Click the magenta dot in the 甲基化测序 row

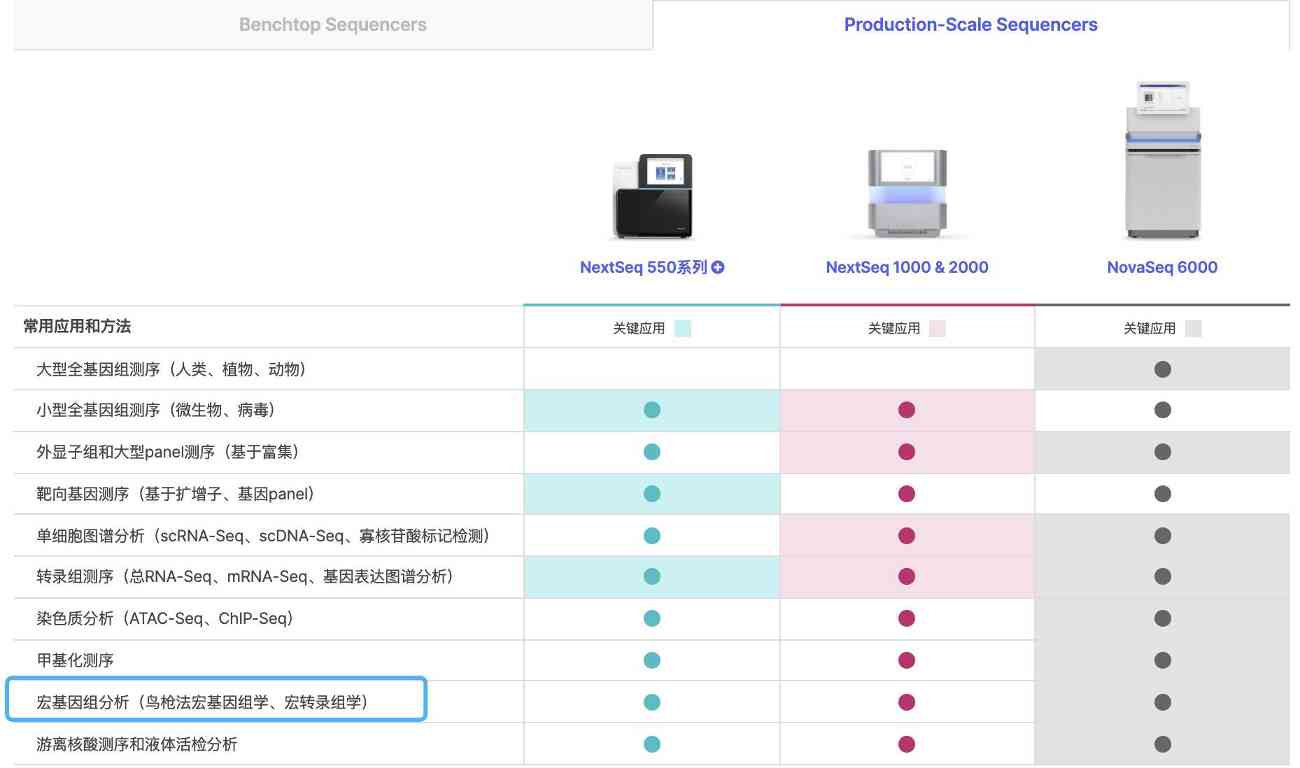(907, 660)
